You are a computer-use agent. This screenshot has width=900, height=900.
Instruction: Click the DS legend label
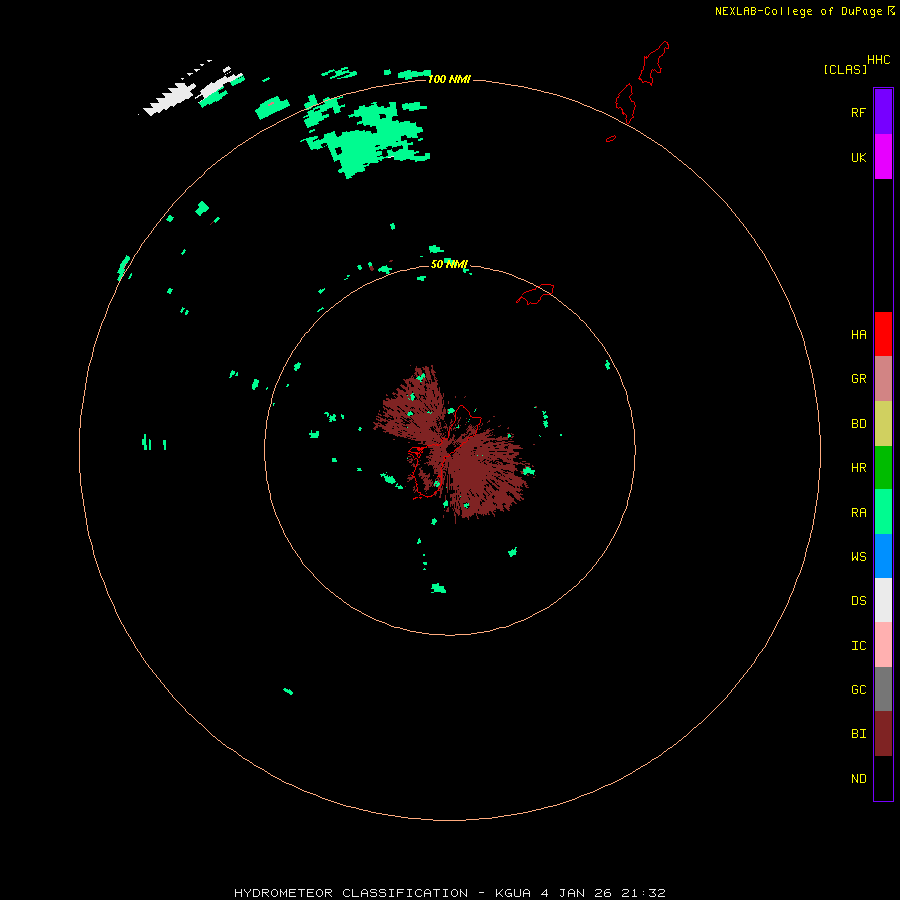coord(858,601)
